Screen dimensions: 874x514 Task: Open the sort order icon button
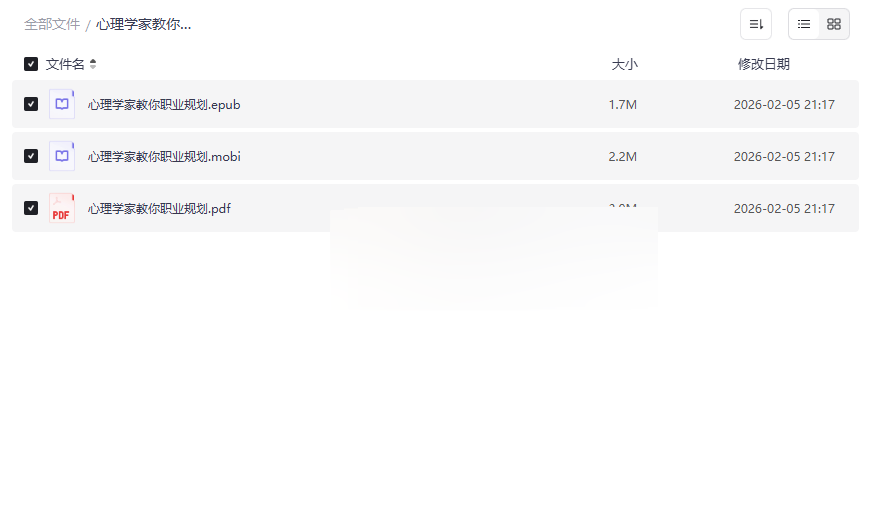756,24
